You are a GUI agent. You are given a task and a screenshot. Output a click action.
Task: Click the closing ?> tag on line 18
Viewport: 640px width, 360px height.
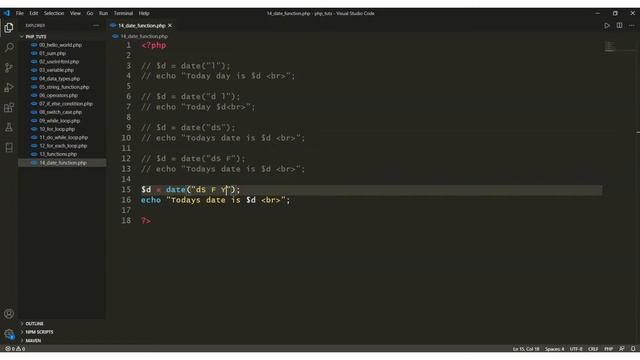(146, 221)
